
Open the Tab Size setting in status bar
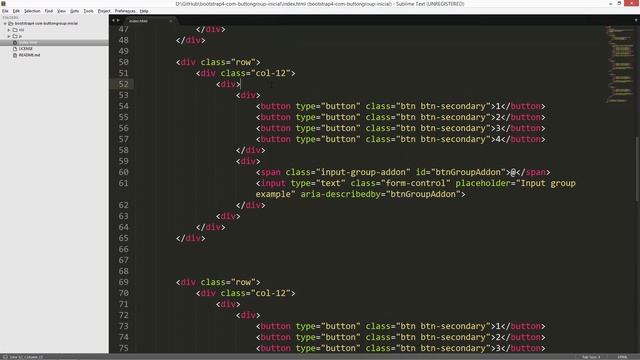click(x=591, y=357)
